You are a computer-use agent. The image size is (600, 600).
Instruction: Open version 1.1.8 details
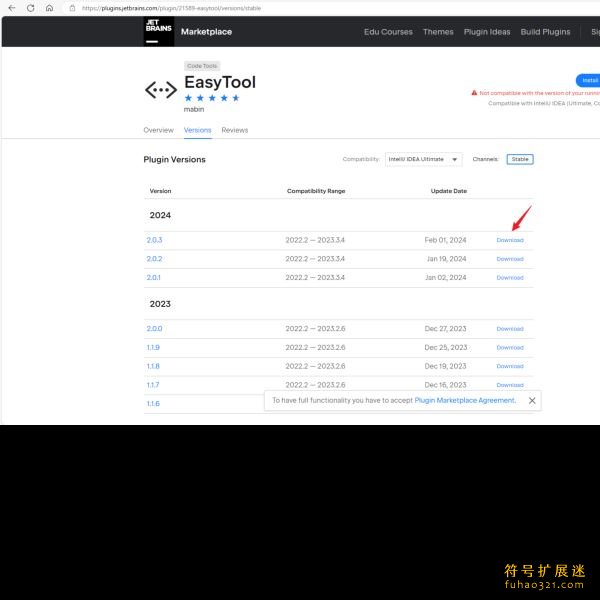tap(153, 366)
